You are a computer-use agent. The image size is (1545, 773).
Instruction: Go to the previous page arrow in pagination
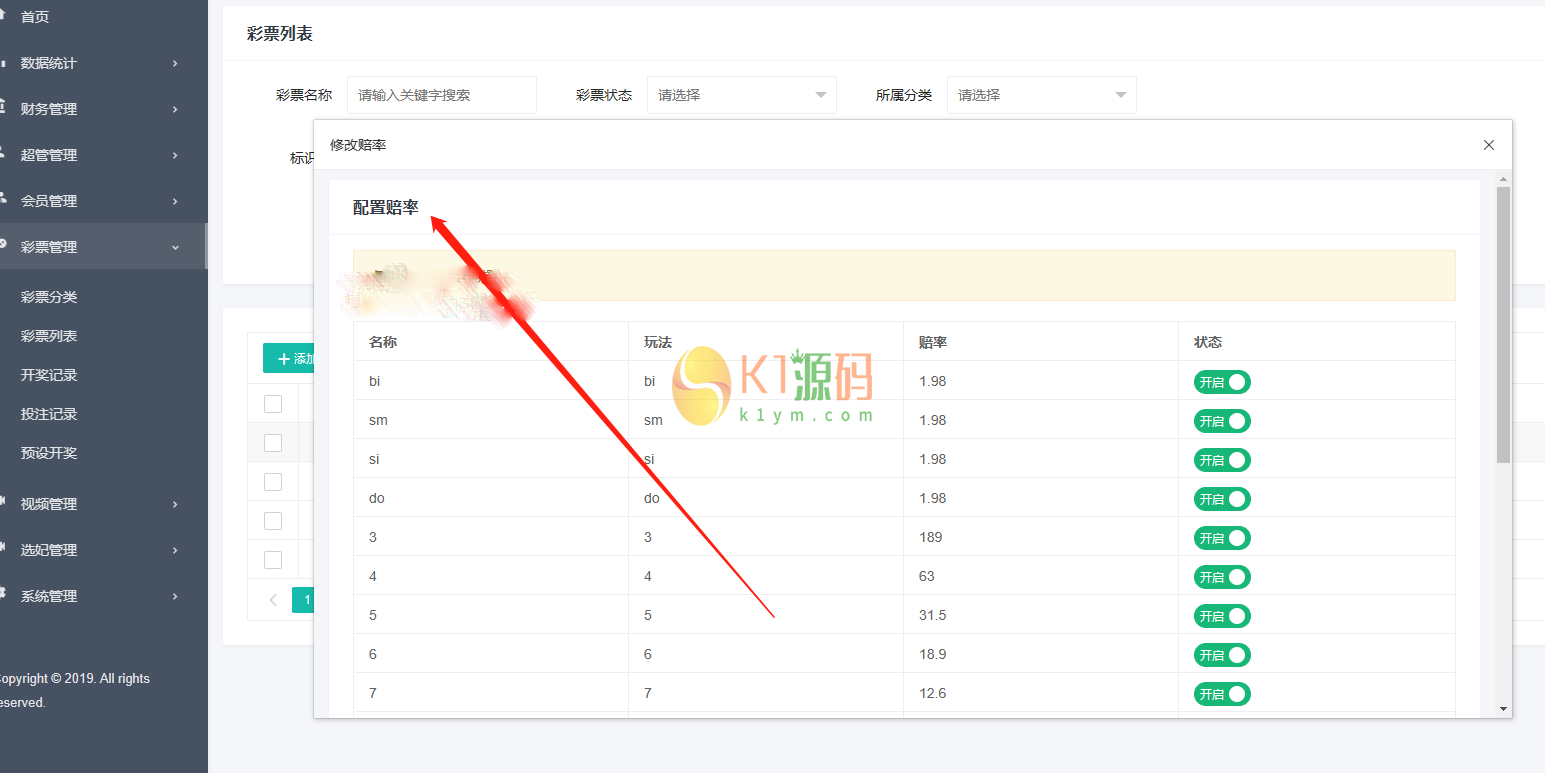tap(273, 600)
